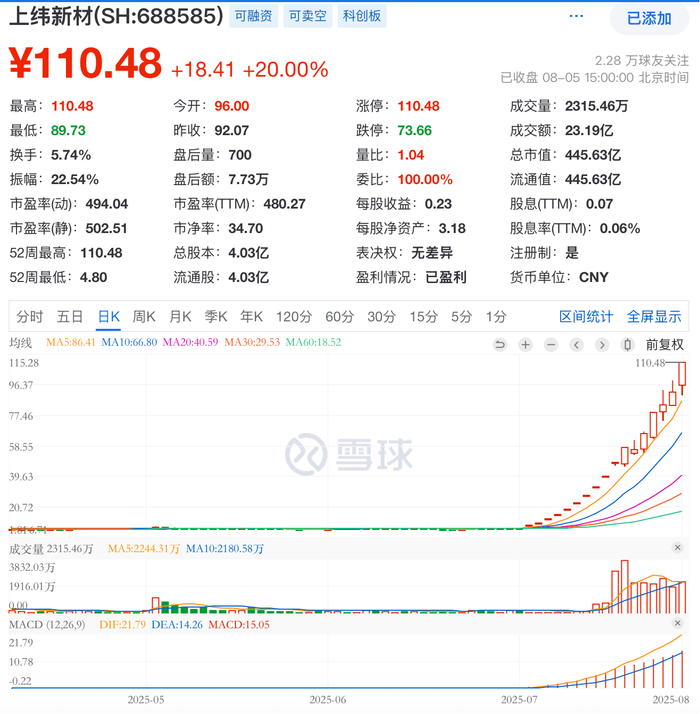The image size is (700, 714).
Task: Click the MA30:29.53 moving average label
Action: (x=252, y=342)
